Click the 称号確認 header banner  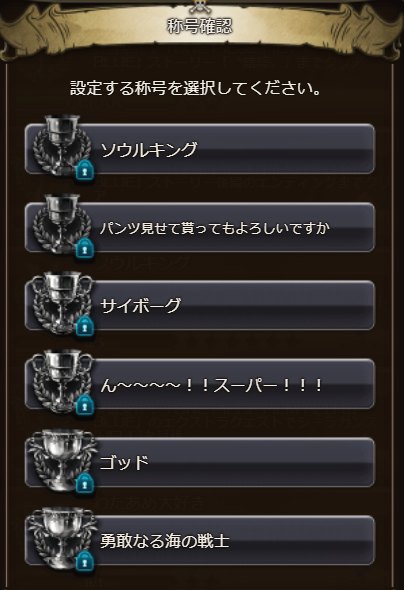point(200,26)
